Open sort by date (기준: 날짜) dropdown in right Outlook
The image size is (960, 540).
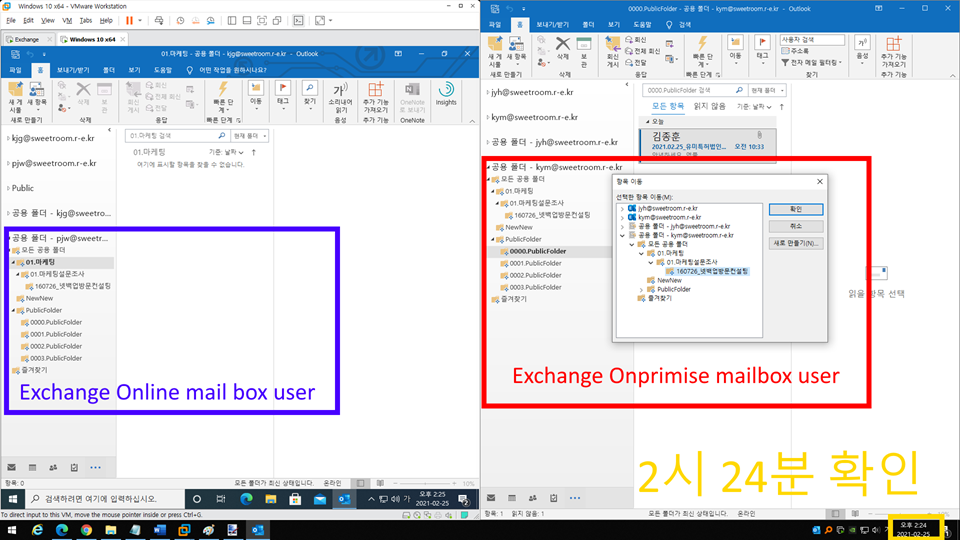tap(754, 107)
